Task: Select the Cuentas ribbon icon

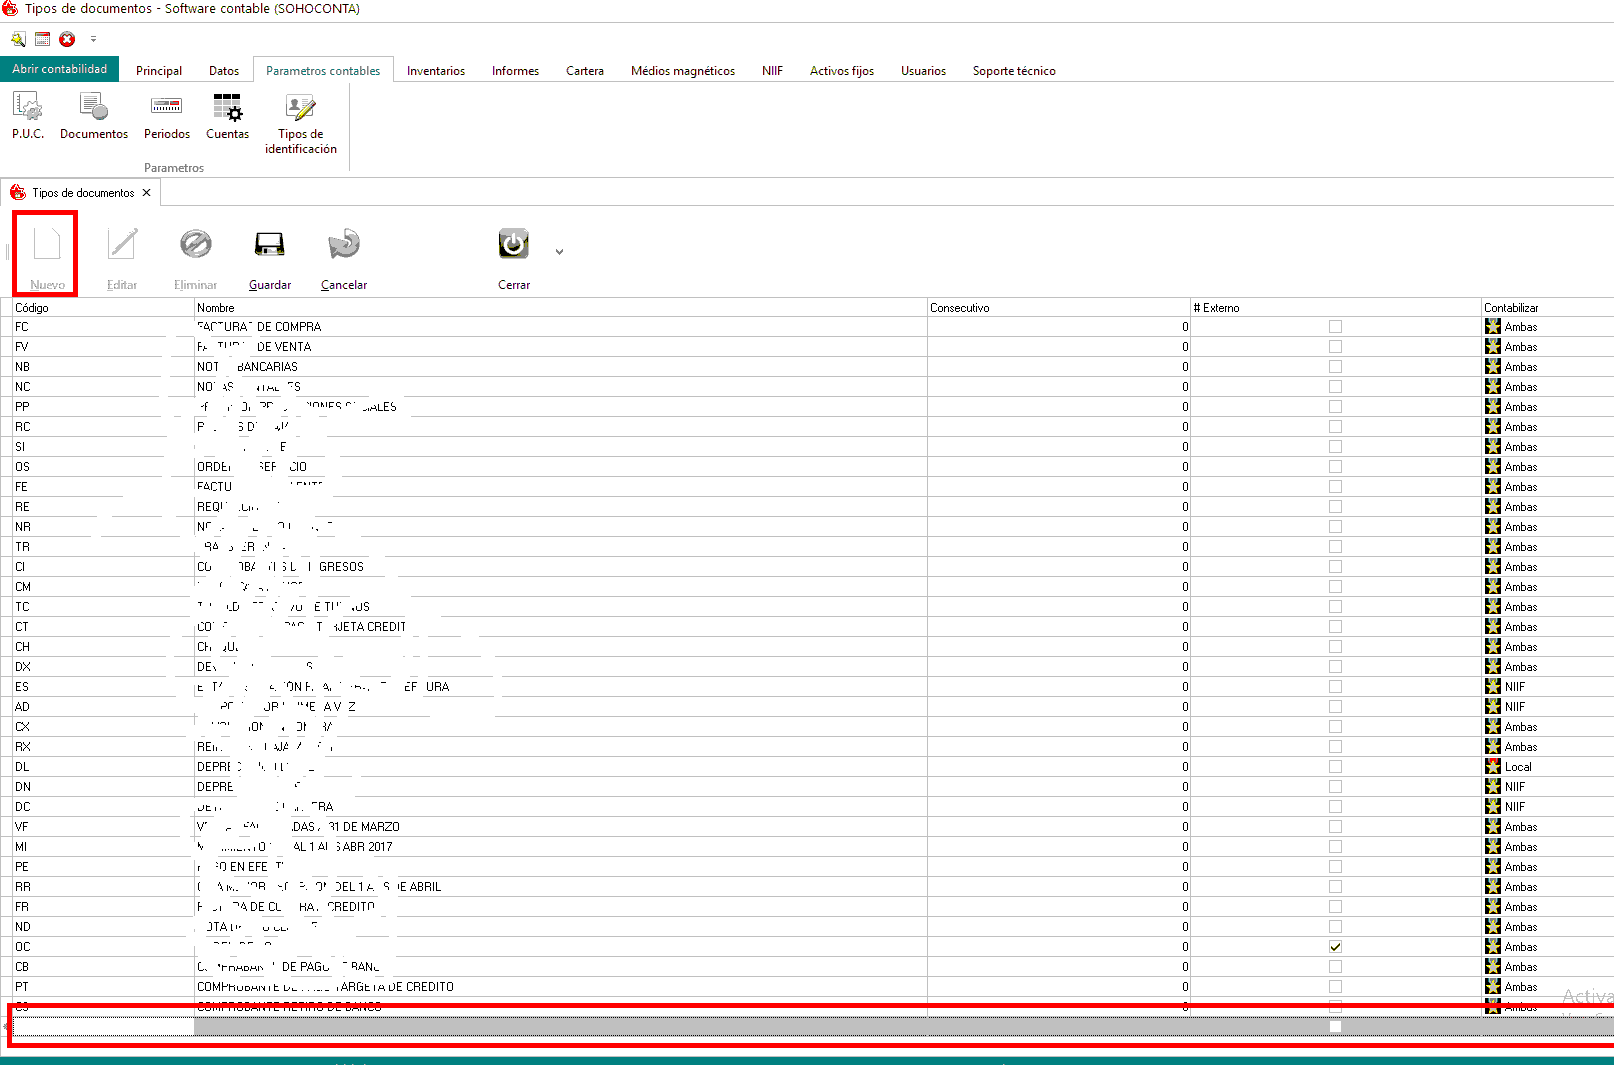Action: (x=227, y=107)
